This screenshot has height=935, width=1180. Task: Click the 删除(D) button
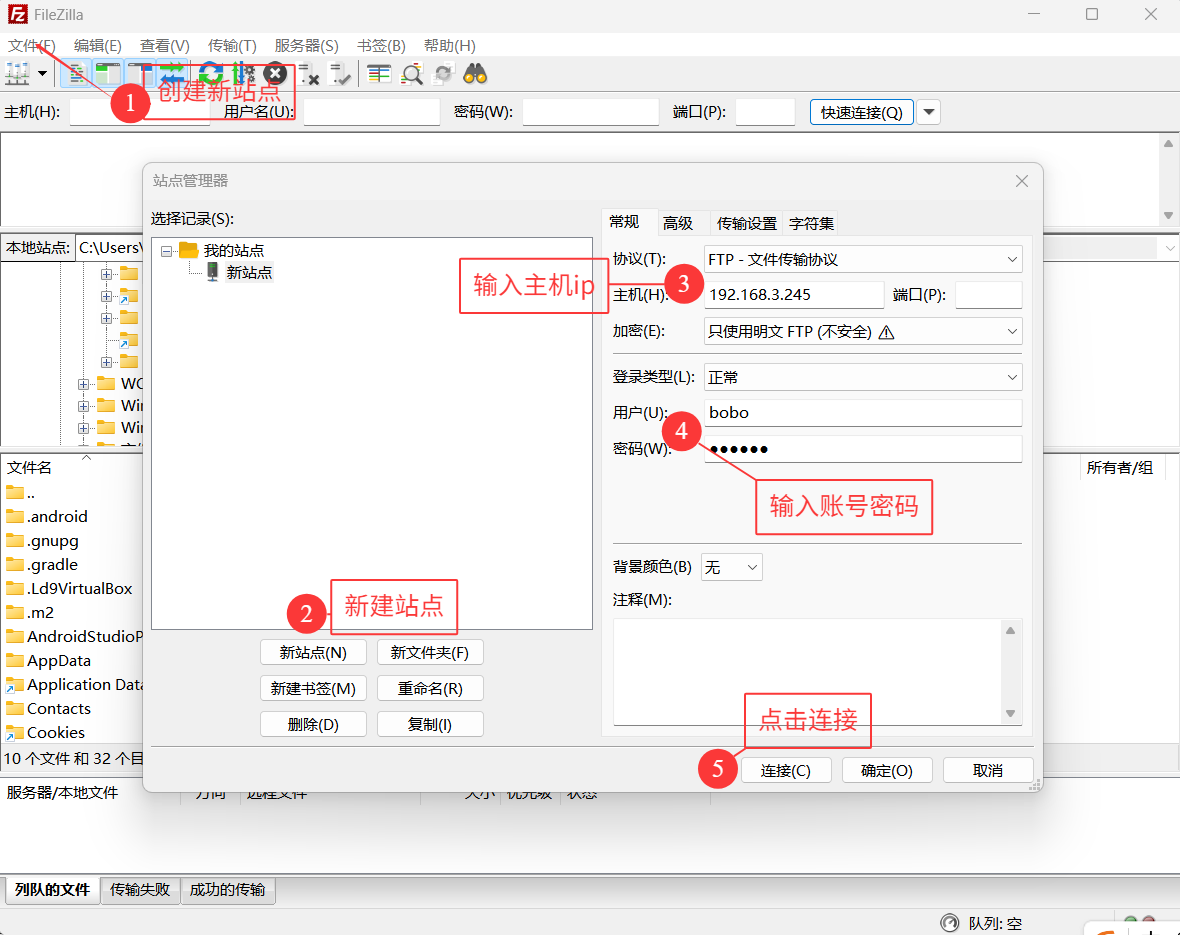point(313,724)
